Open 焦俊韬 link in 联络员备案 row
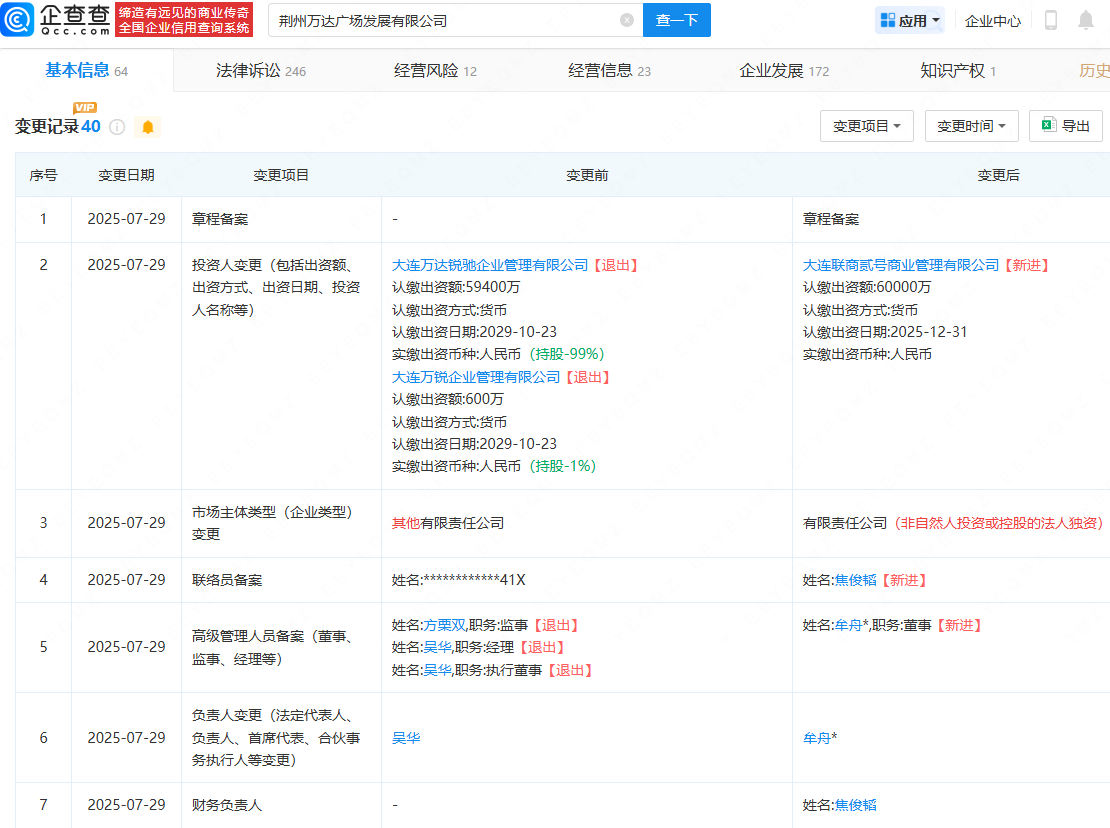 pyautogui.click(x=855, y=580)
